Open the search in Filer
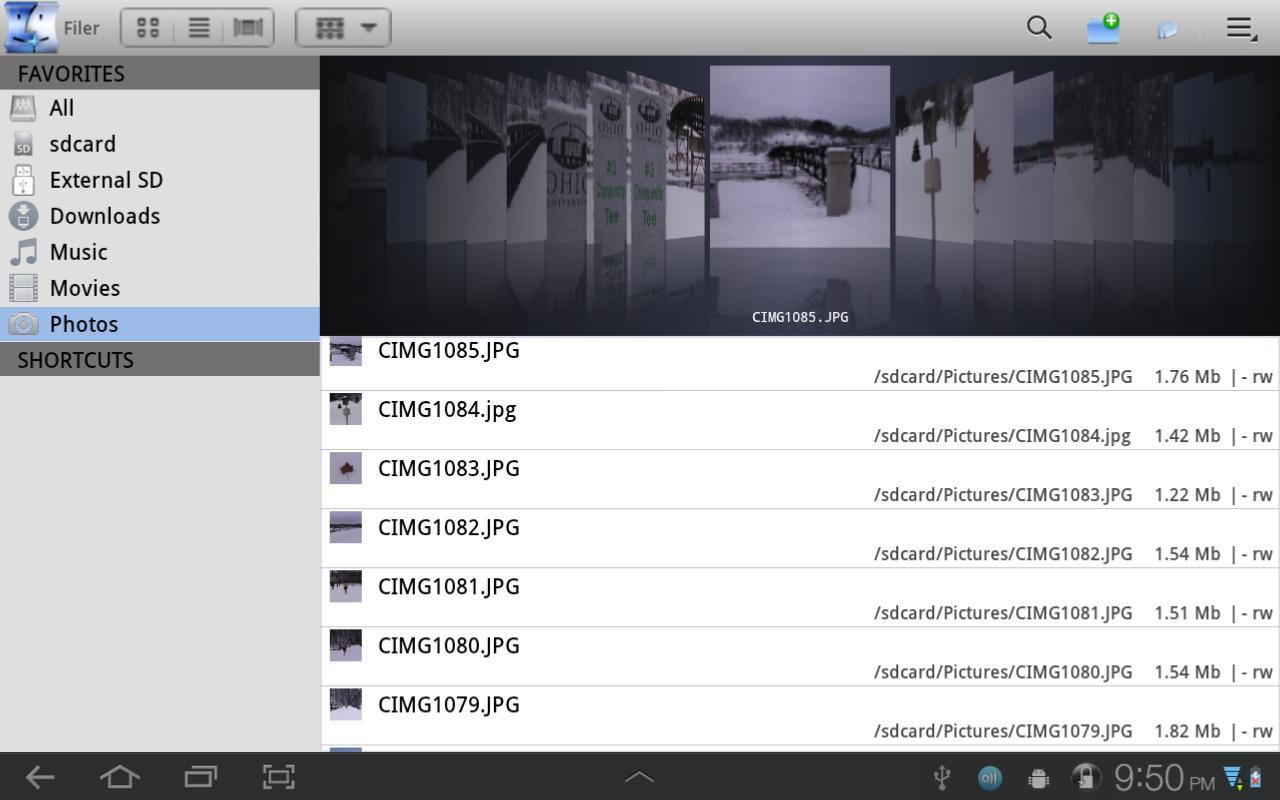1280x800 pixels. [1038, 28]
